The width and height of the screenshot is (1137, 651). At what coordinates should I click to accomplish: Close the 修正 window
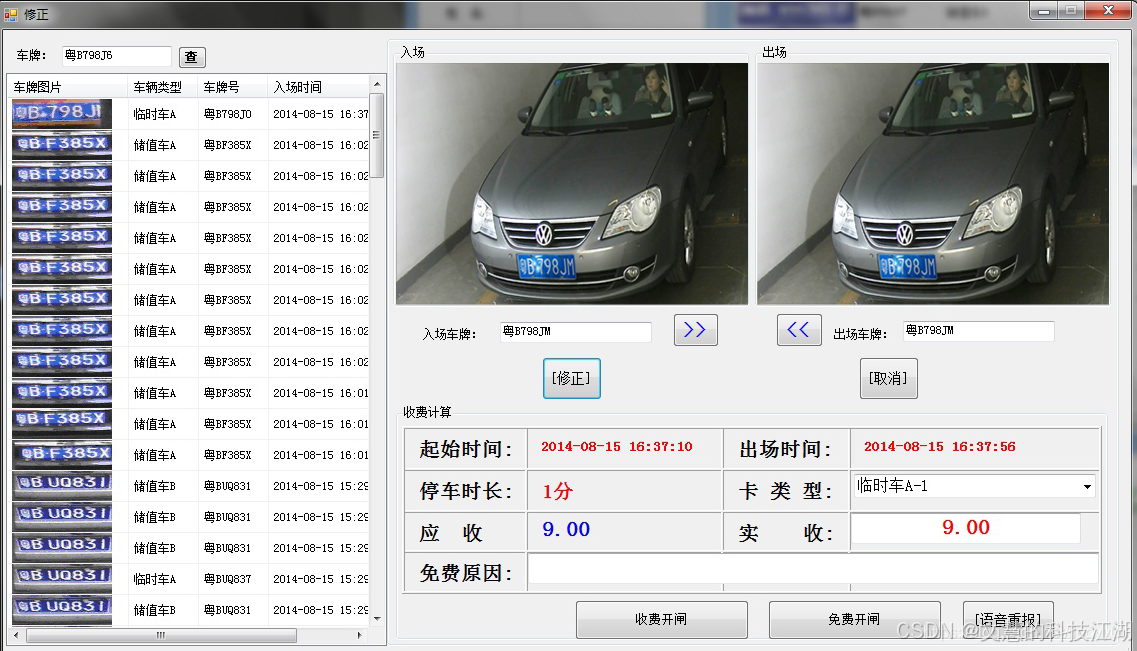pyautogui.click(x=1109, y=10)
